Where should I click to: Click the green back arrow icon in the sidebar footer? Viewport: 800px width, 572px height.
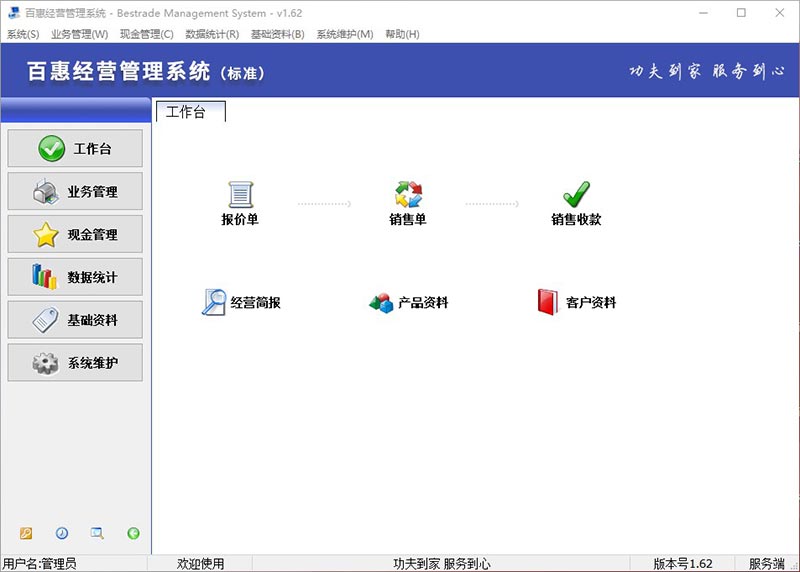click(x=133, y=533)
